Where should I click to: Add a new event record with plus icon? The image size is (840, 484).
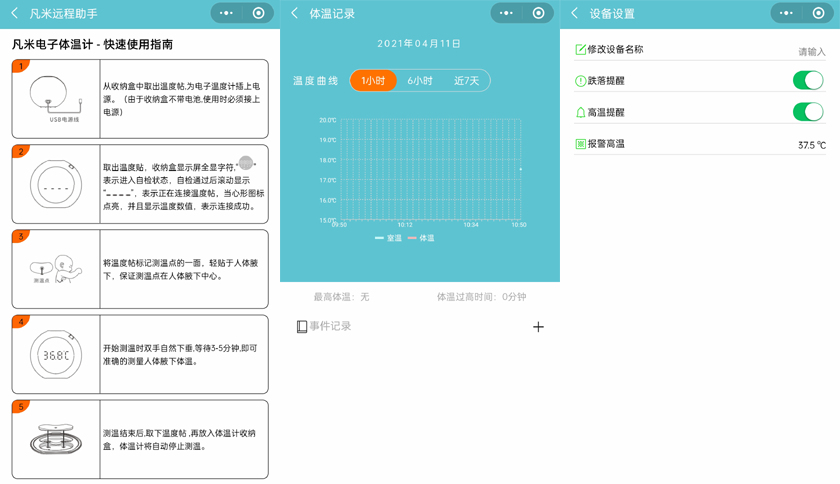click(x=538, y=327)
